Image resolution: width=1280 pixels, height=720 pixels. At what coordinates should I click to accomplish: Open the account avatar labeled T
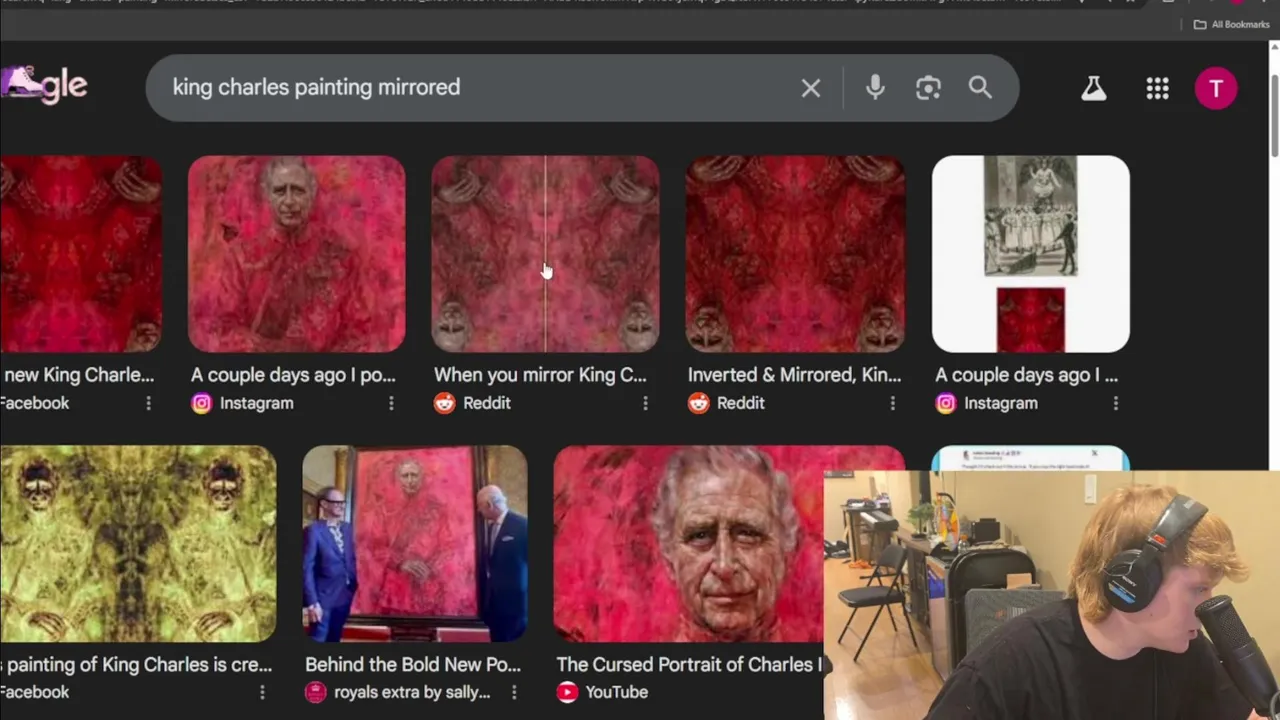click(x=1216, y=88)
